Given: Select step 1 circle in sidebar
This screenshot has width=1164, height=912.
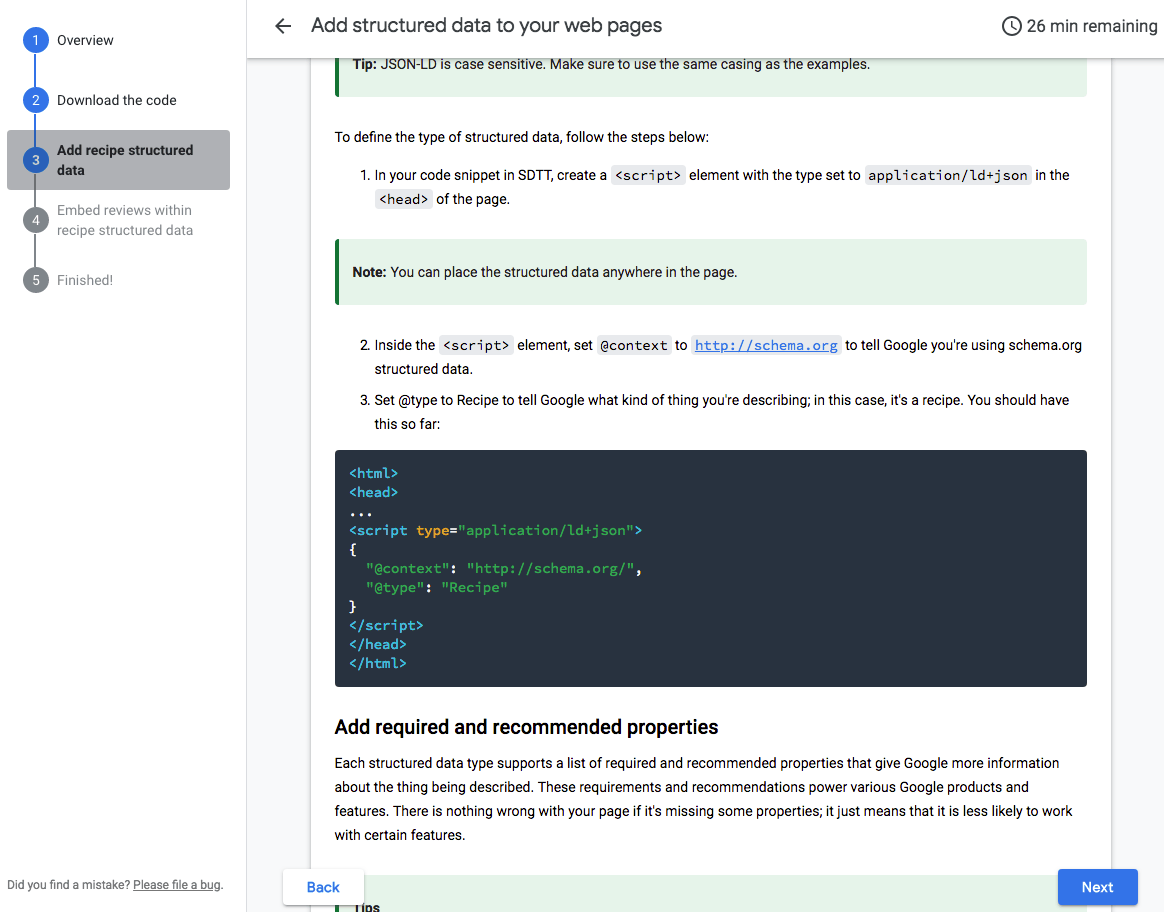Looking at the screenshot, I should 36,40.
